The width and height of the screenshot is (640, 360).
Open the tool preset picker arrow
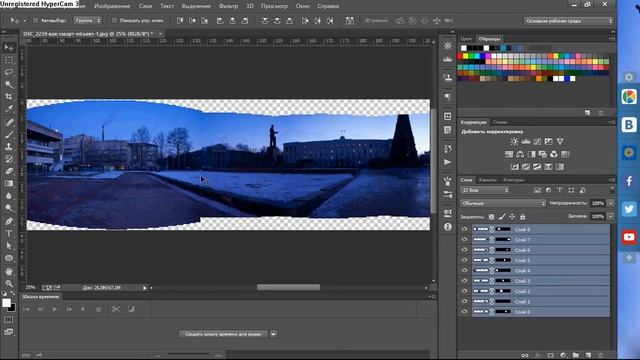point(24,20)
